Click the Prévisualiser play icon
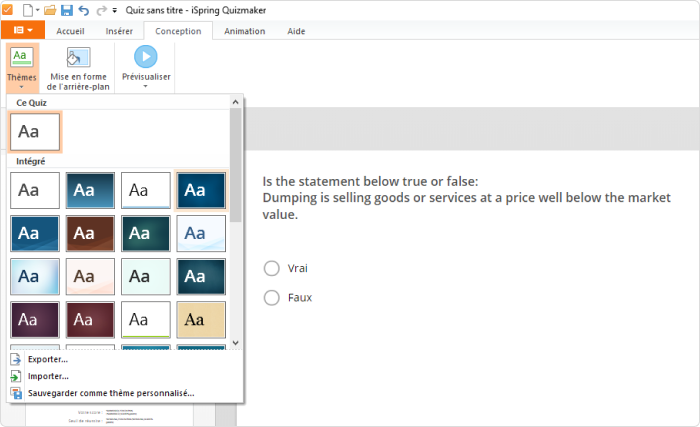Image resolution: width=700 pixels, height=427 pixels. 146,57
